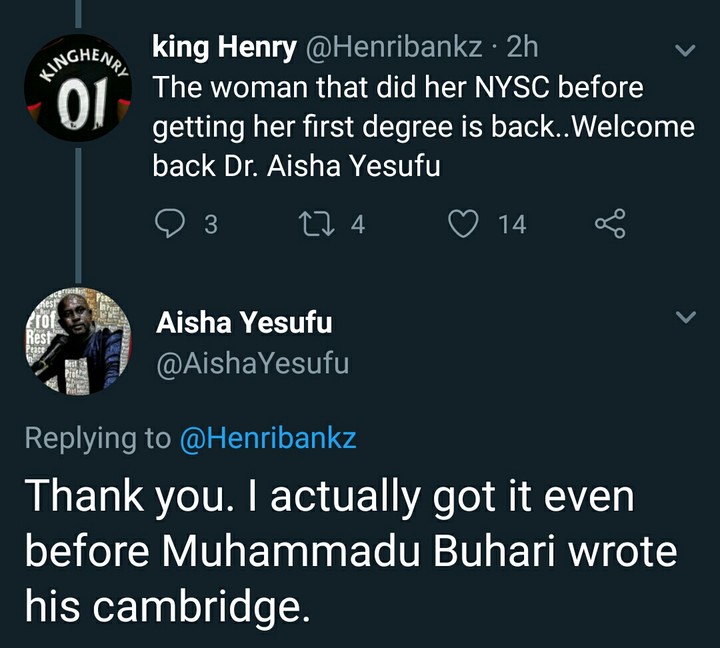Click the "Aisha Yesufu" display name
Image resolution: width=720 pixels, height=648 pixels.
coord(244,323)
